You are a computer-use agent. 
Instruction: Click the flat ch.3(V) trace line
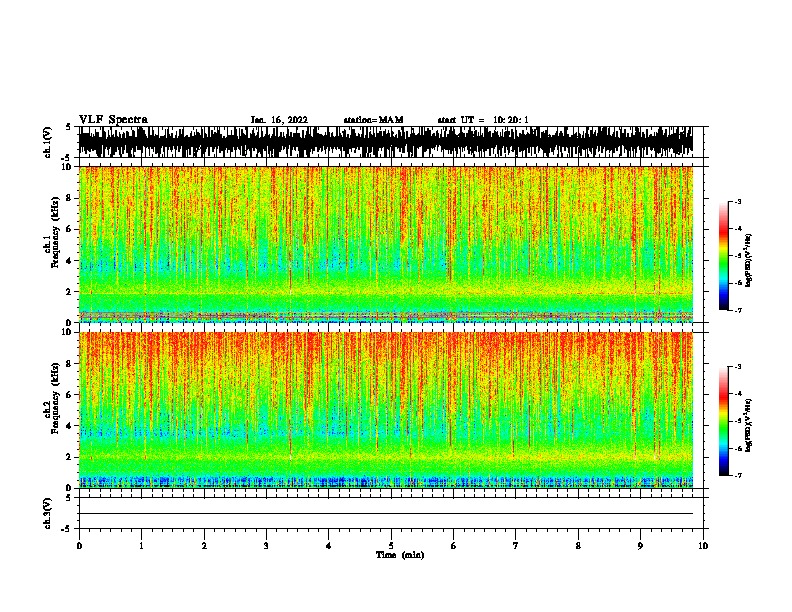pyautogui.click(x=386, y=514)
